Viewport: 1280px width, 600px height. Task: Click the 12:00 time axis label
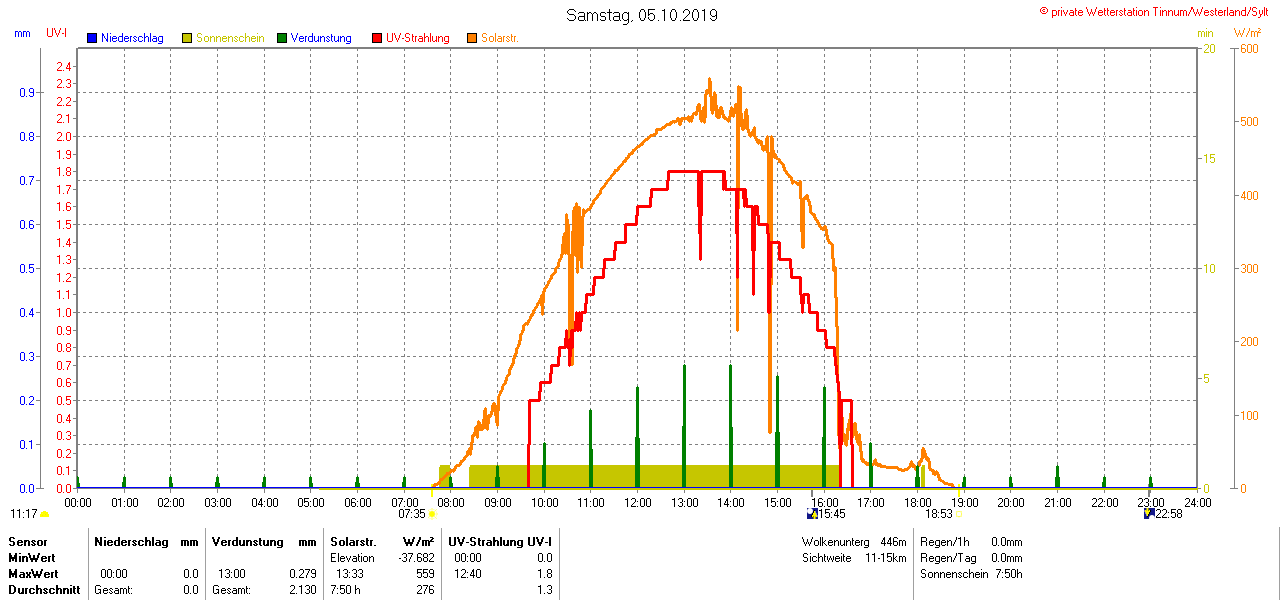click(638, 502)
